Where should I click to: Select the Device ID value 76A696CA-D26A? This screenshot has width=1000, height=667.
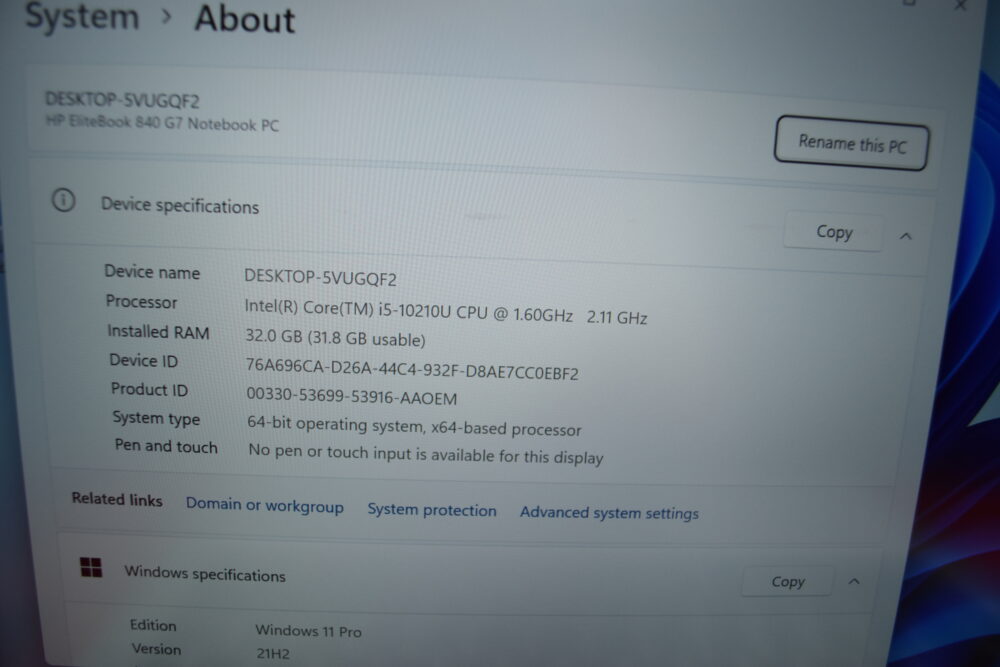(x=412, y=369)
